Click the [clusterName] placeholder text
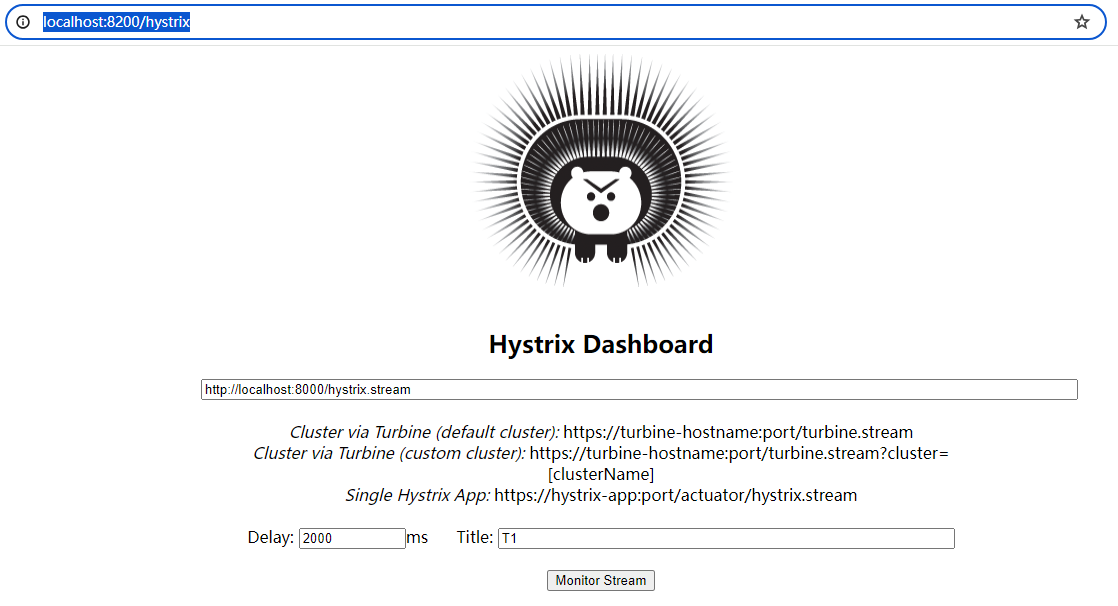Viewport: 1118px width, 606px height. click(600, 474)
